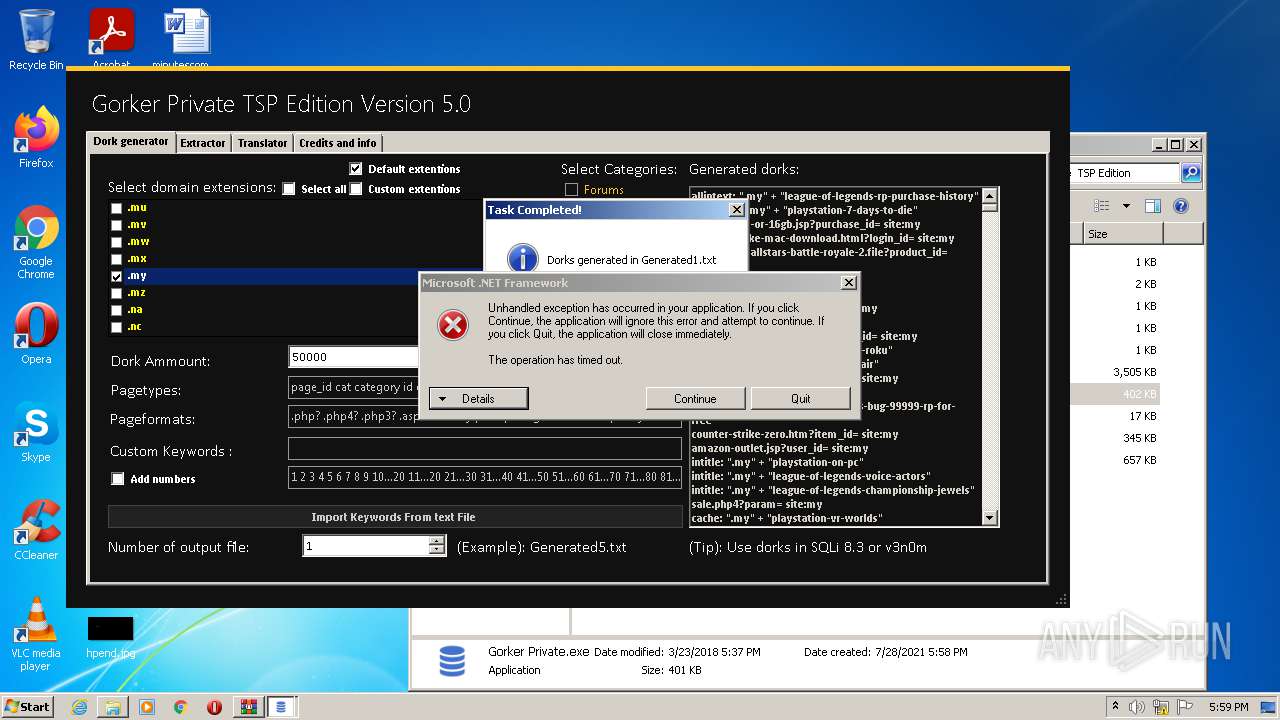Tick the .mw domain extension
This screenshot has height=720, width=1280.
tap(117, 242)
